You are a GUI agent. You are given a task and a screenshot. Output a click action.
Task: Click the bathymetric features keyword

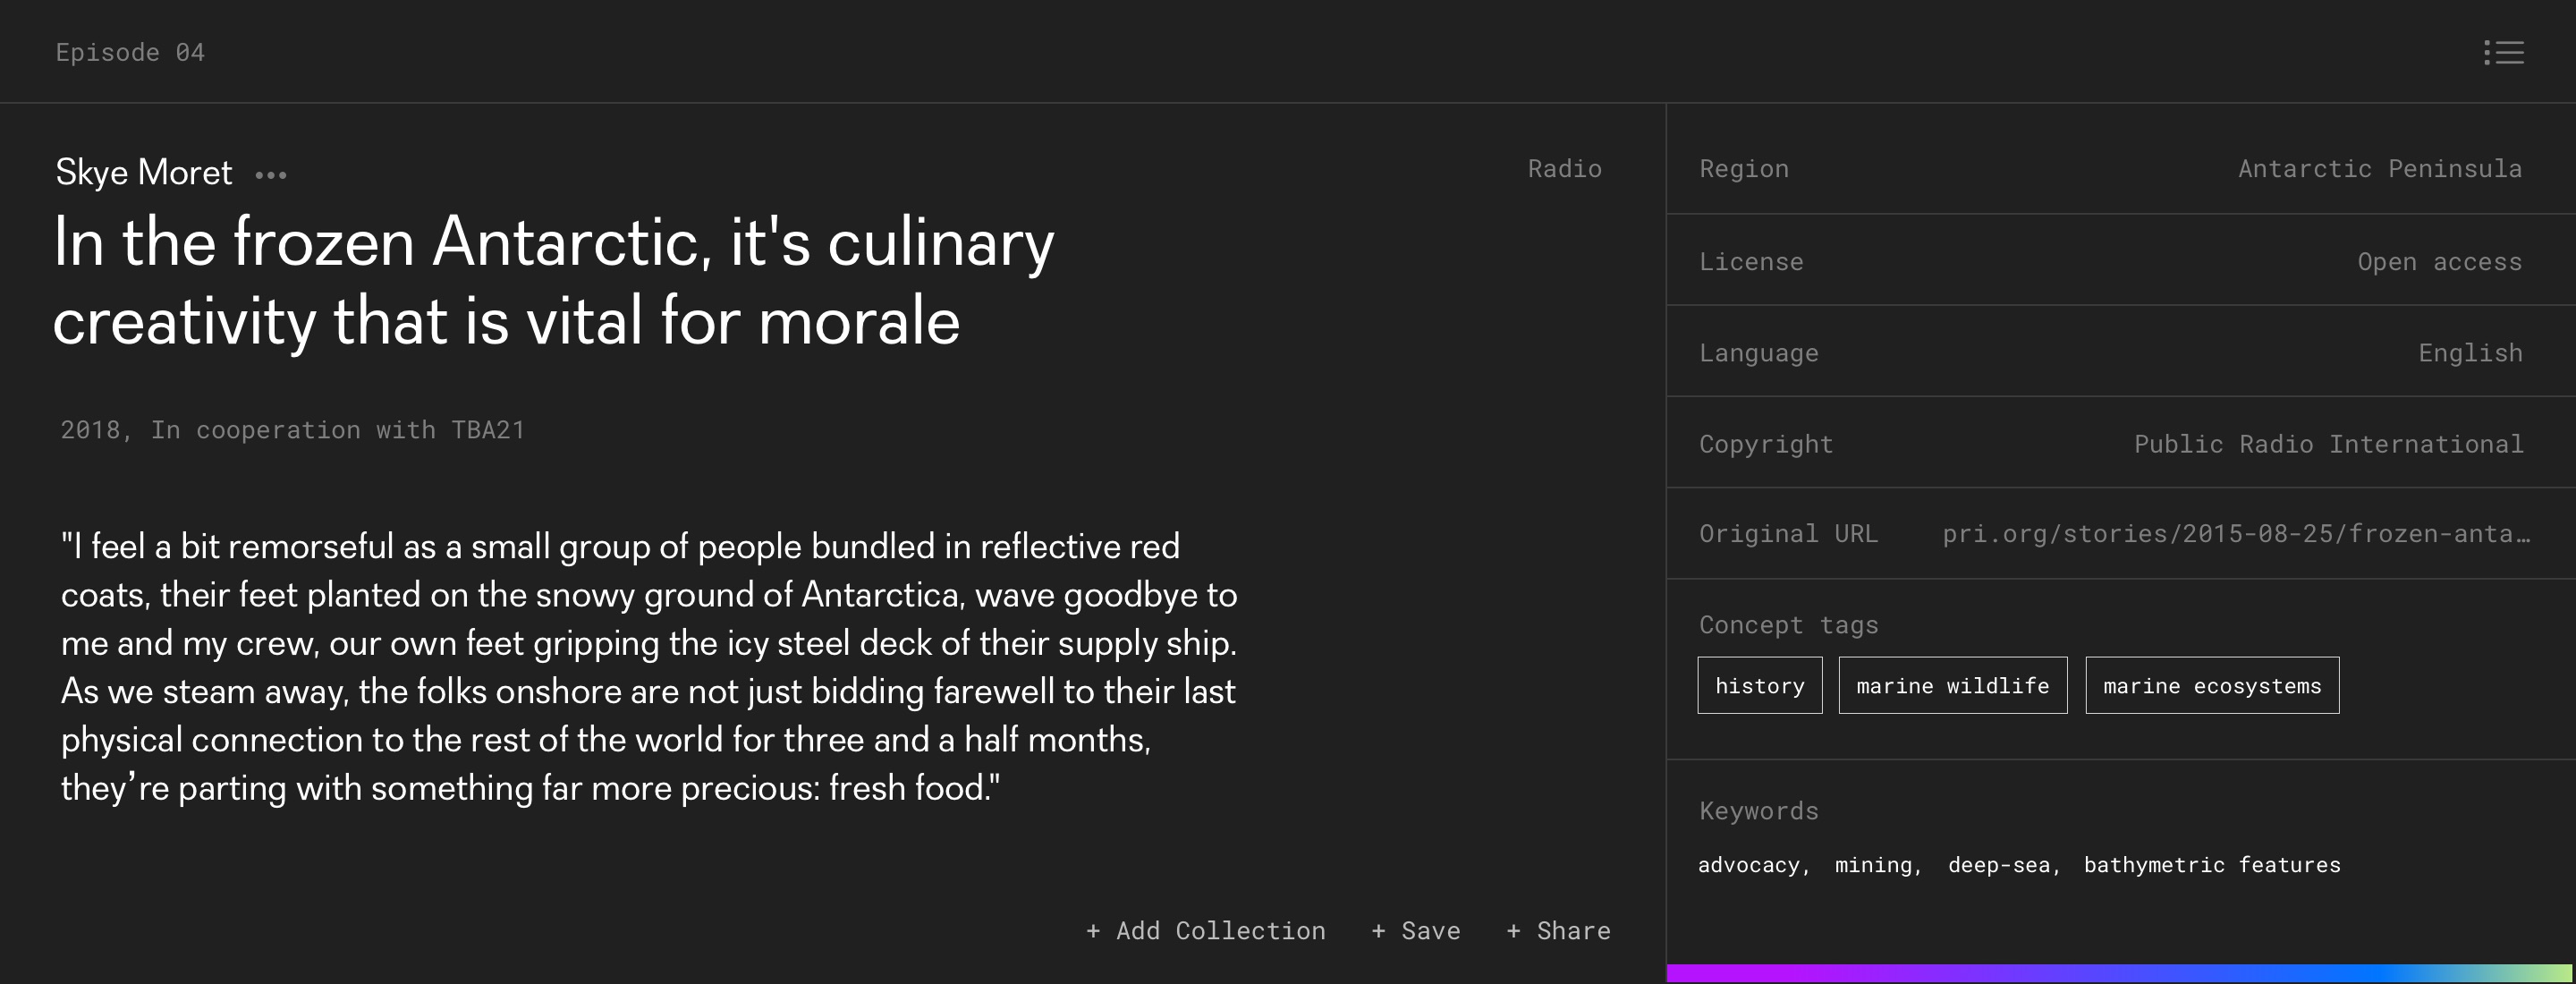[x=2212, y=865]
